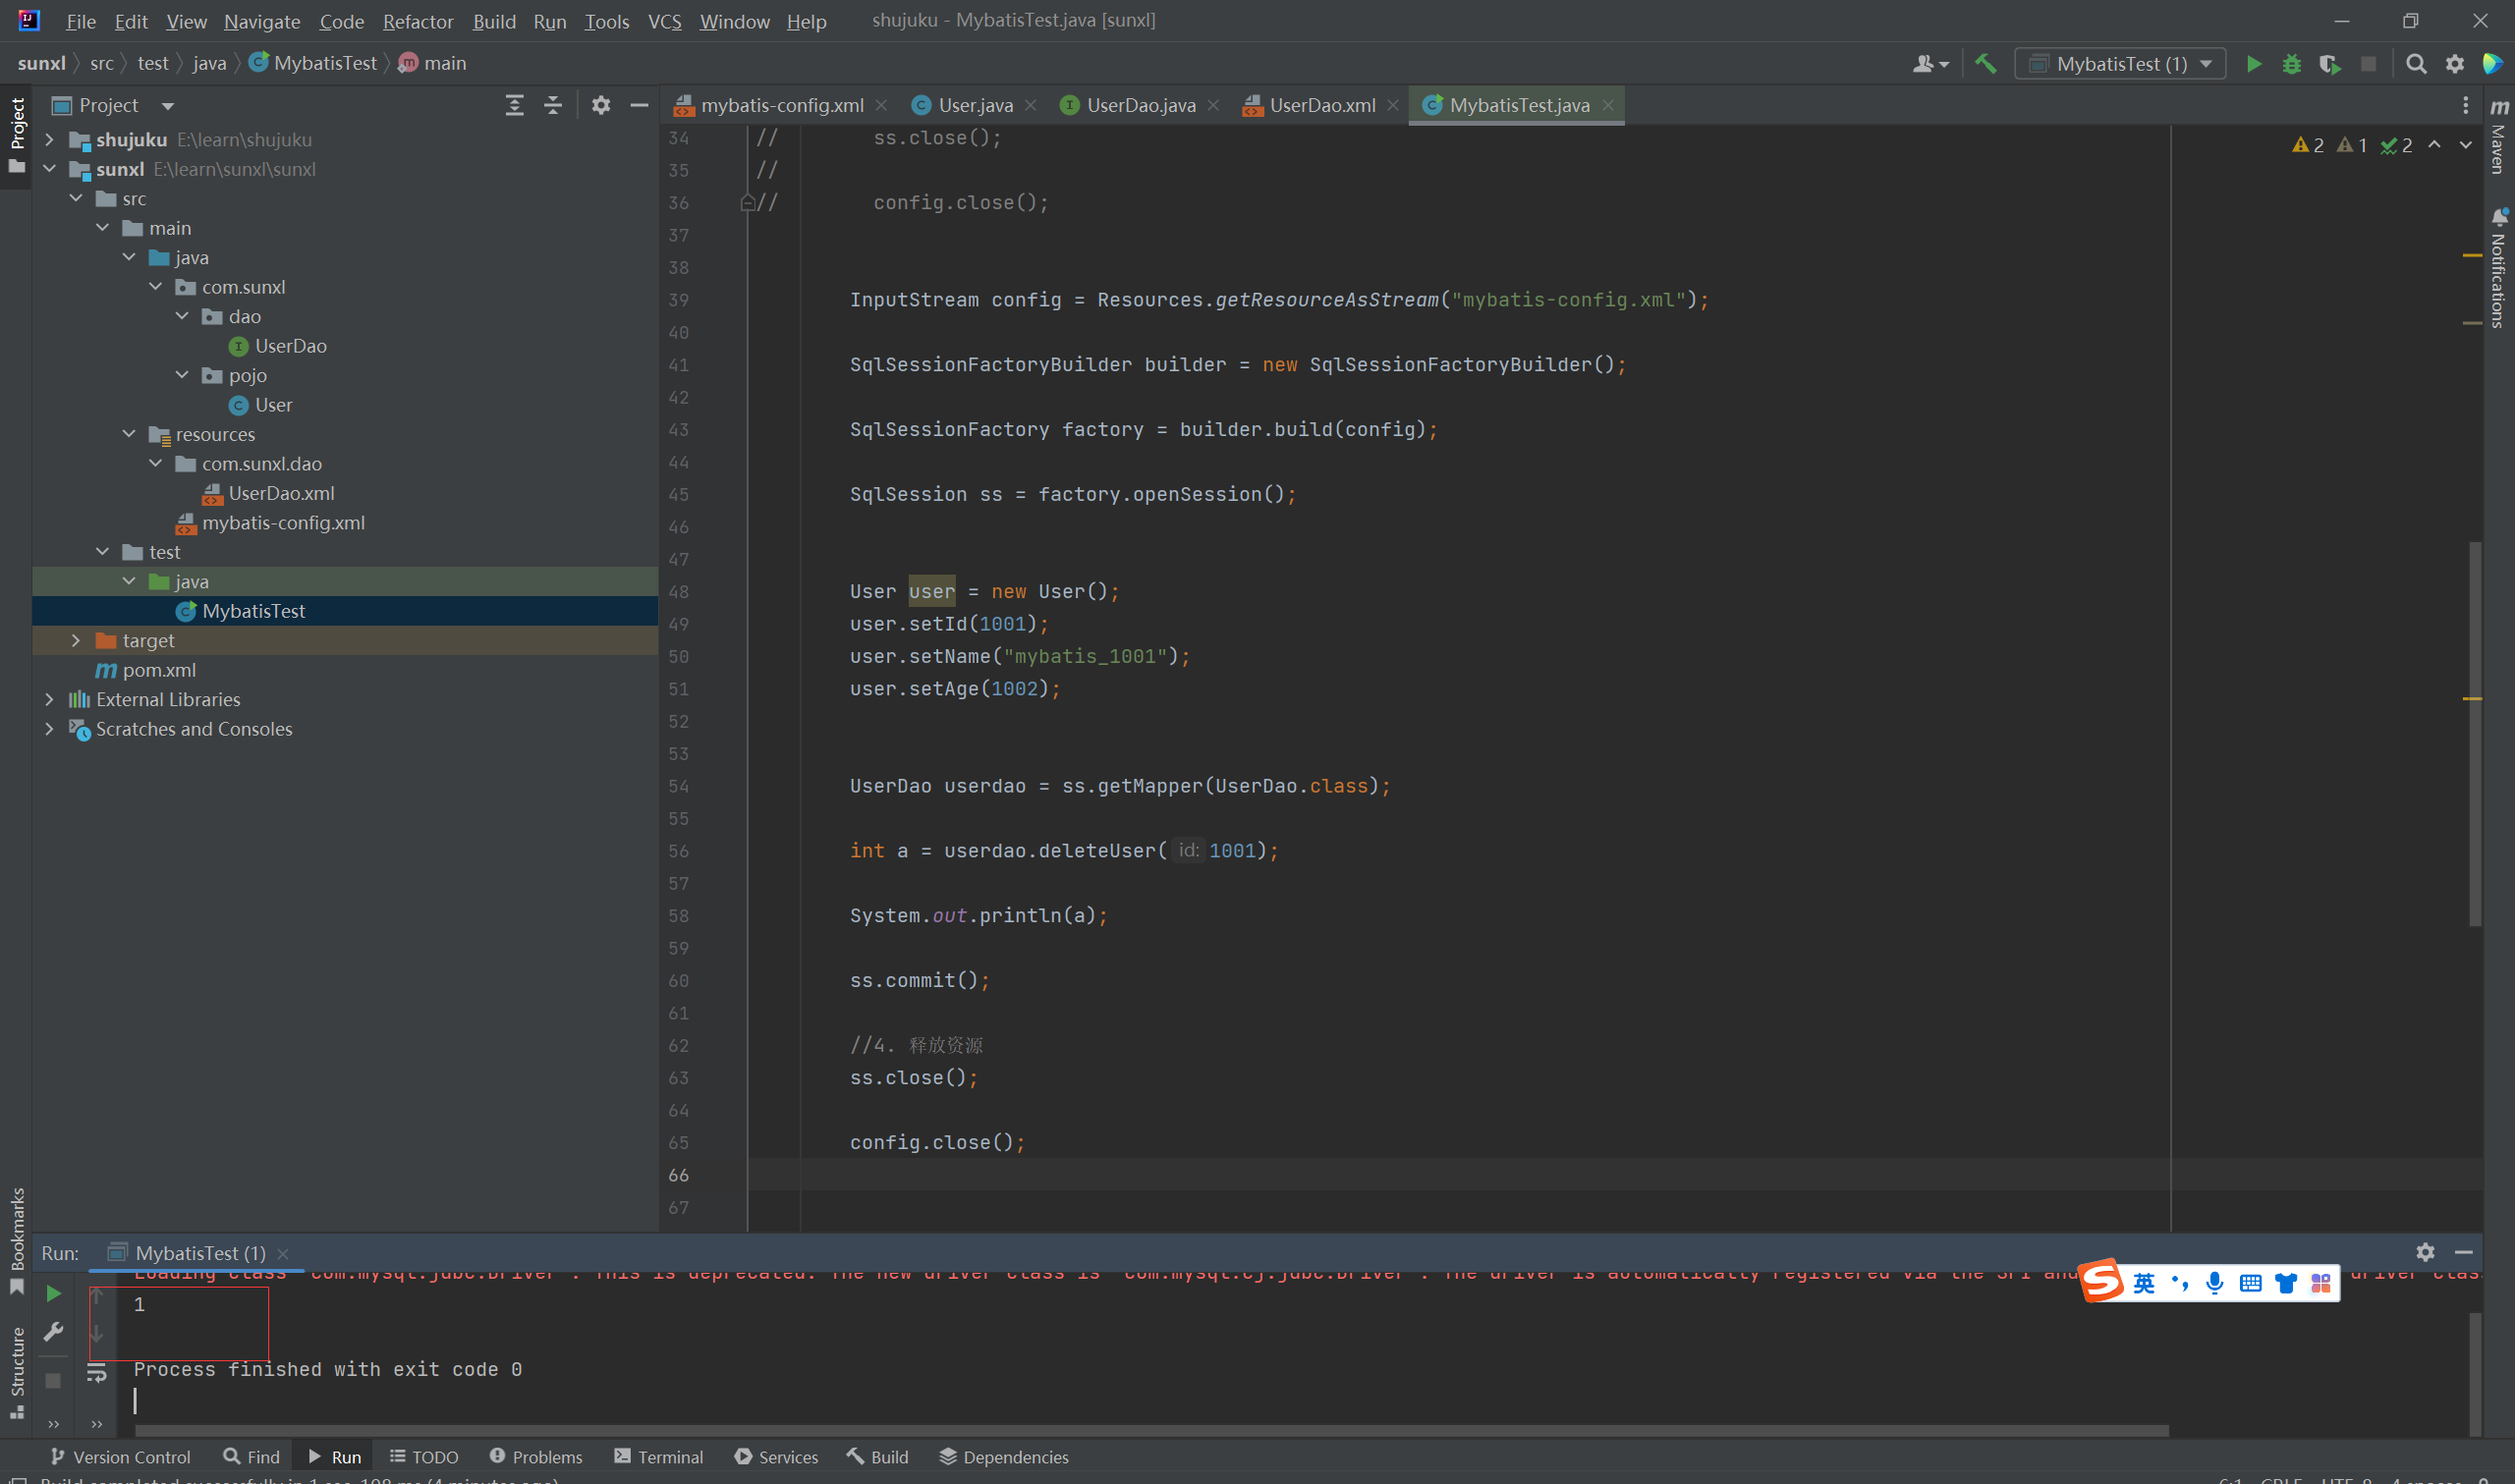Image resolution: width=2515 pixels, height=1484 pixels.
Task: Open Project panel options gear icon
Action: pyautogui.click(x=600, y=105)
